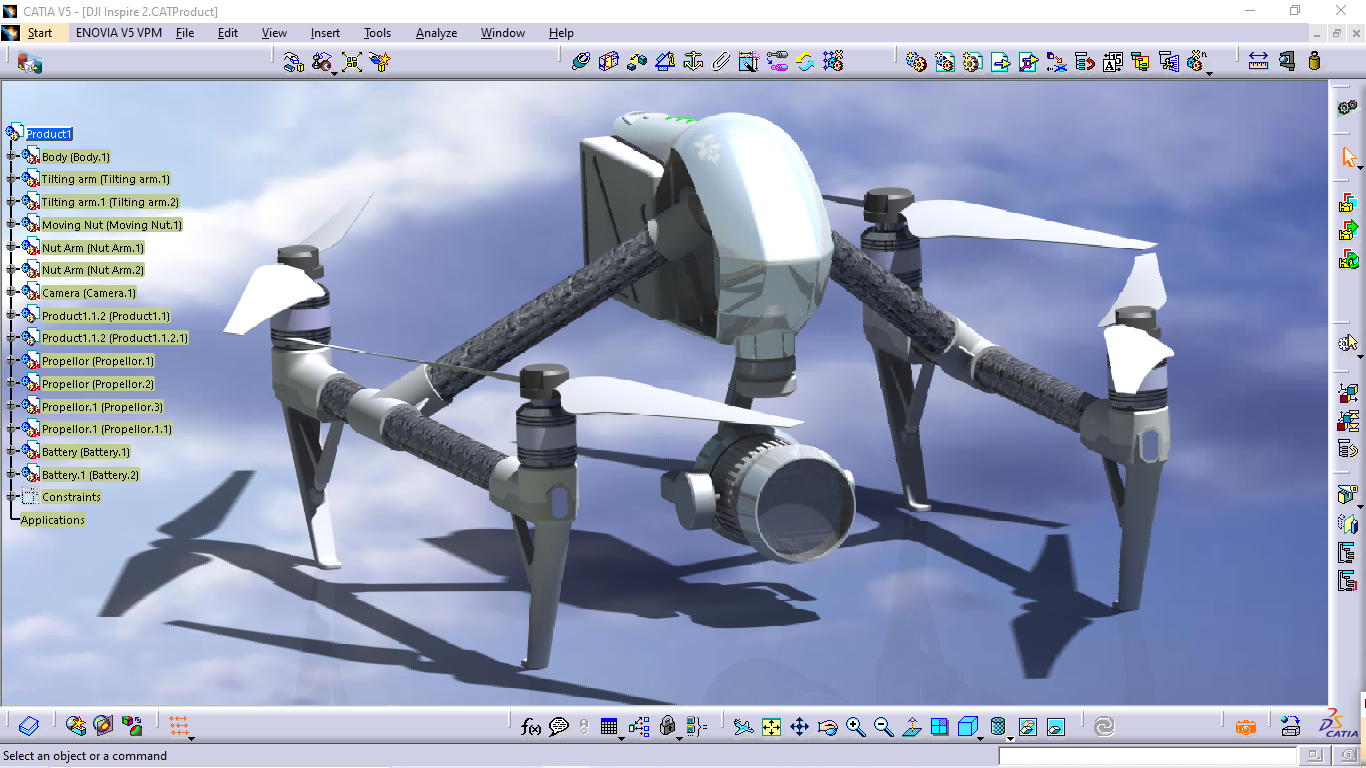The image size is (1366, 768).
Task: Select Battery (Battery.1) in the tree
Action: coord(85,452)
